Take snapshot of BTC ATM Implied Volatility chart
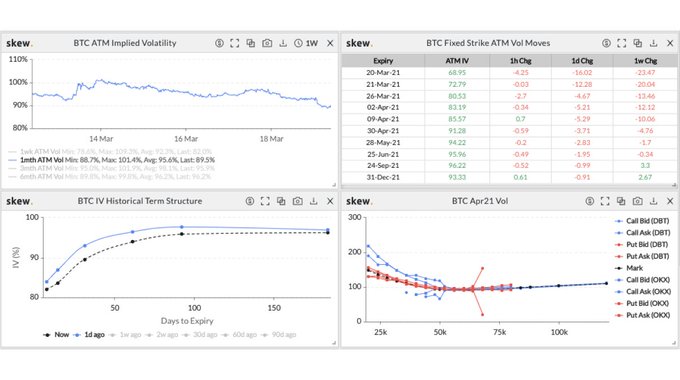The width and height of the screenshot is (680, 380). 267,43
